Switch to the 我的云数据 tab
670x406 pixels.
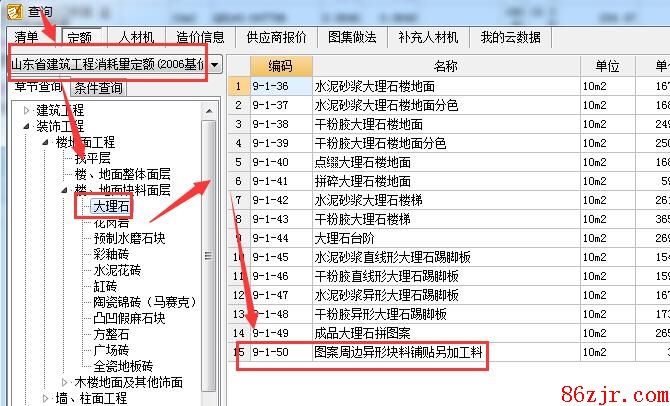[510, 37]
